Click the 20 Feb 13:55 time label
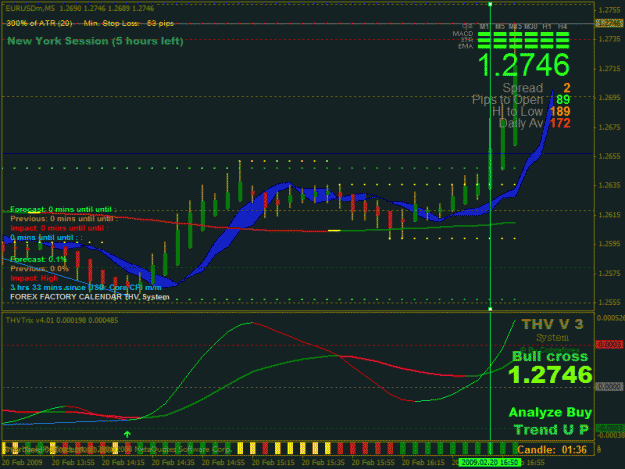This screenshot has height=469, width=625. pyautogui.click(x=73, y=463)
